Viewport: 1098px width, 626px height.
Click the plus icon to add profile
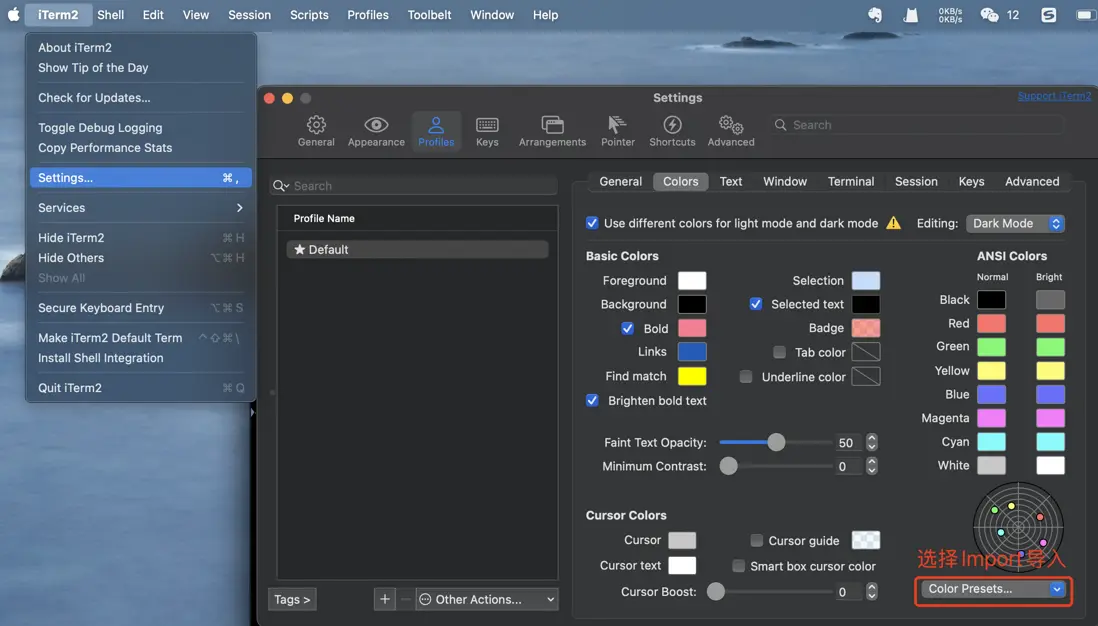click(385, 599)
